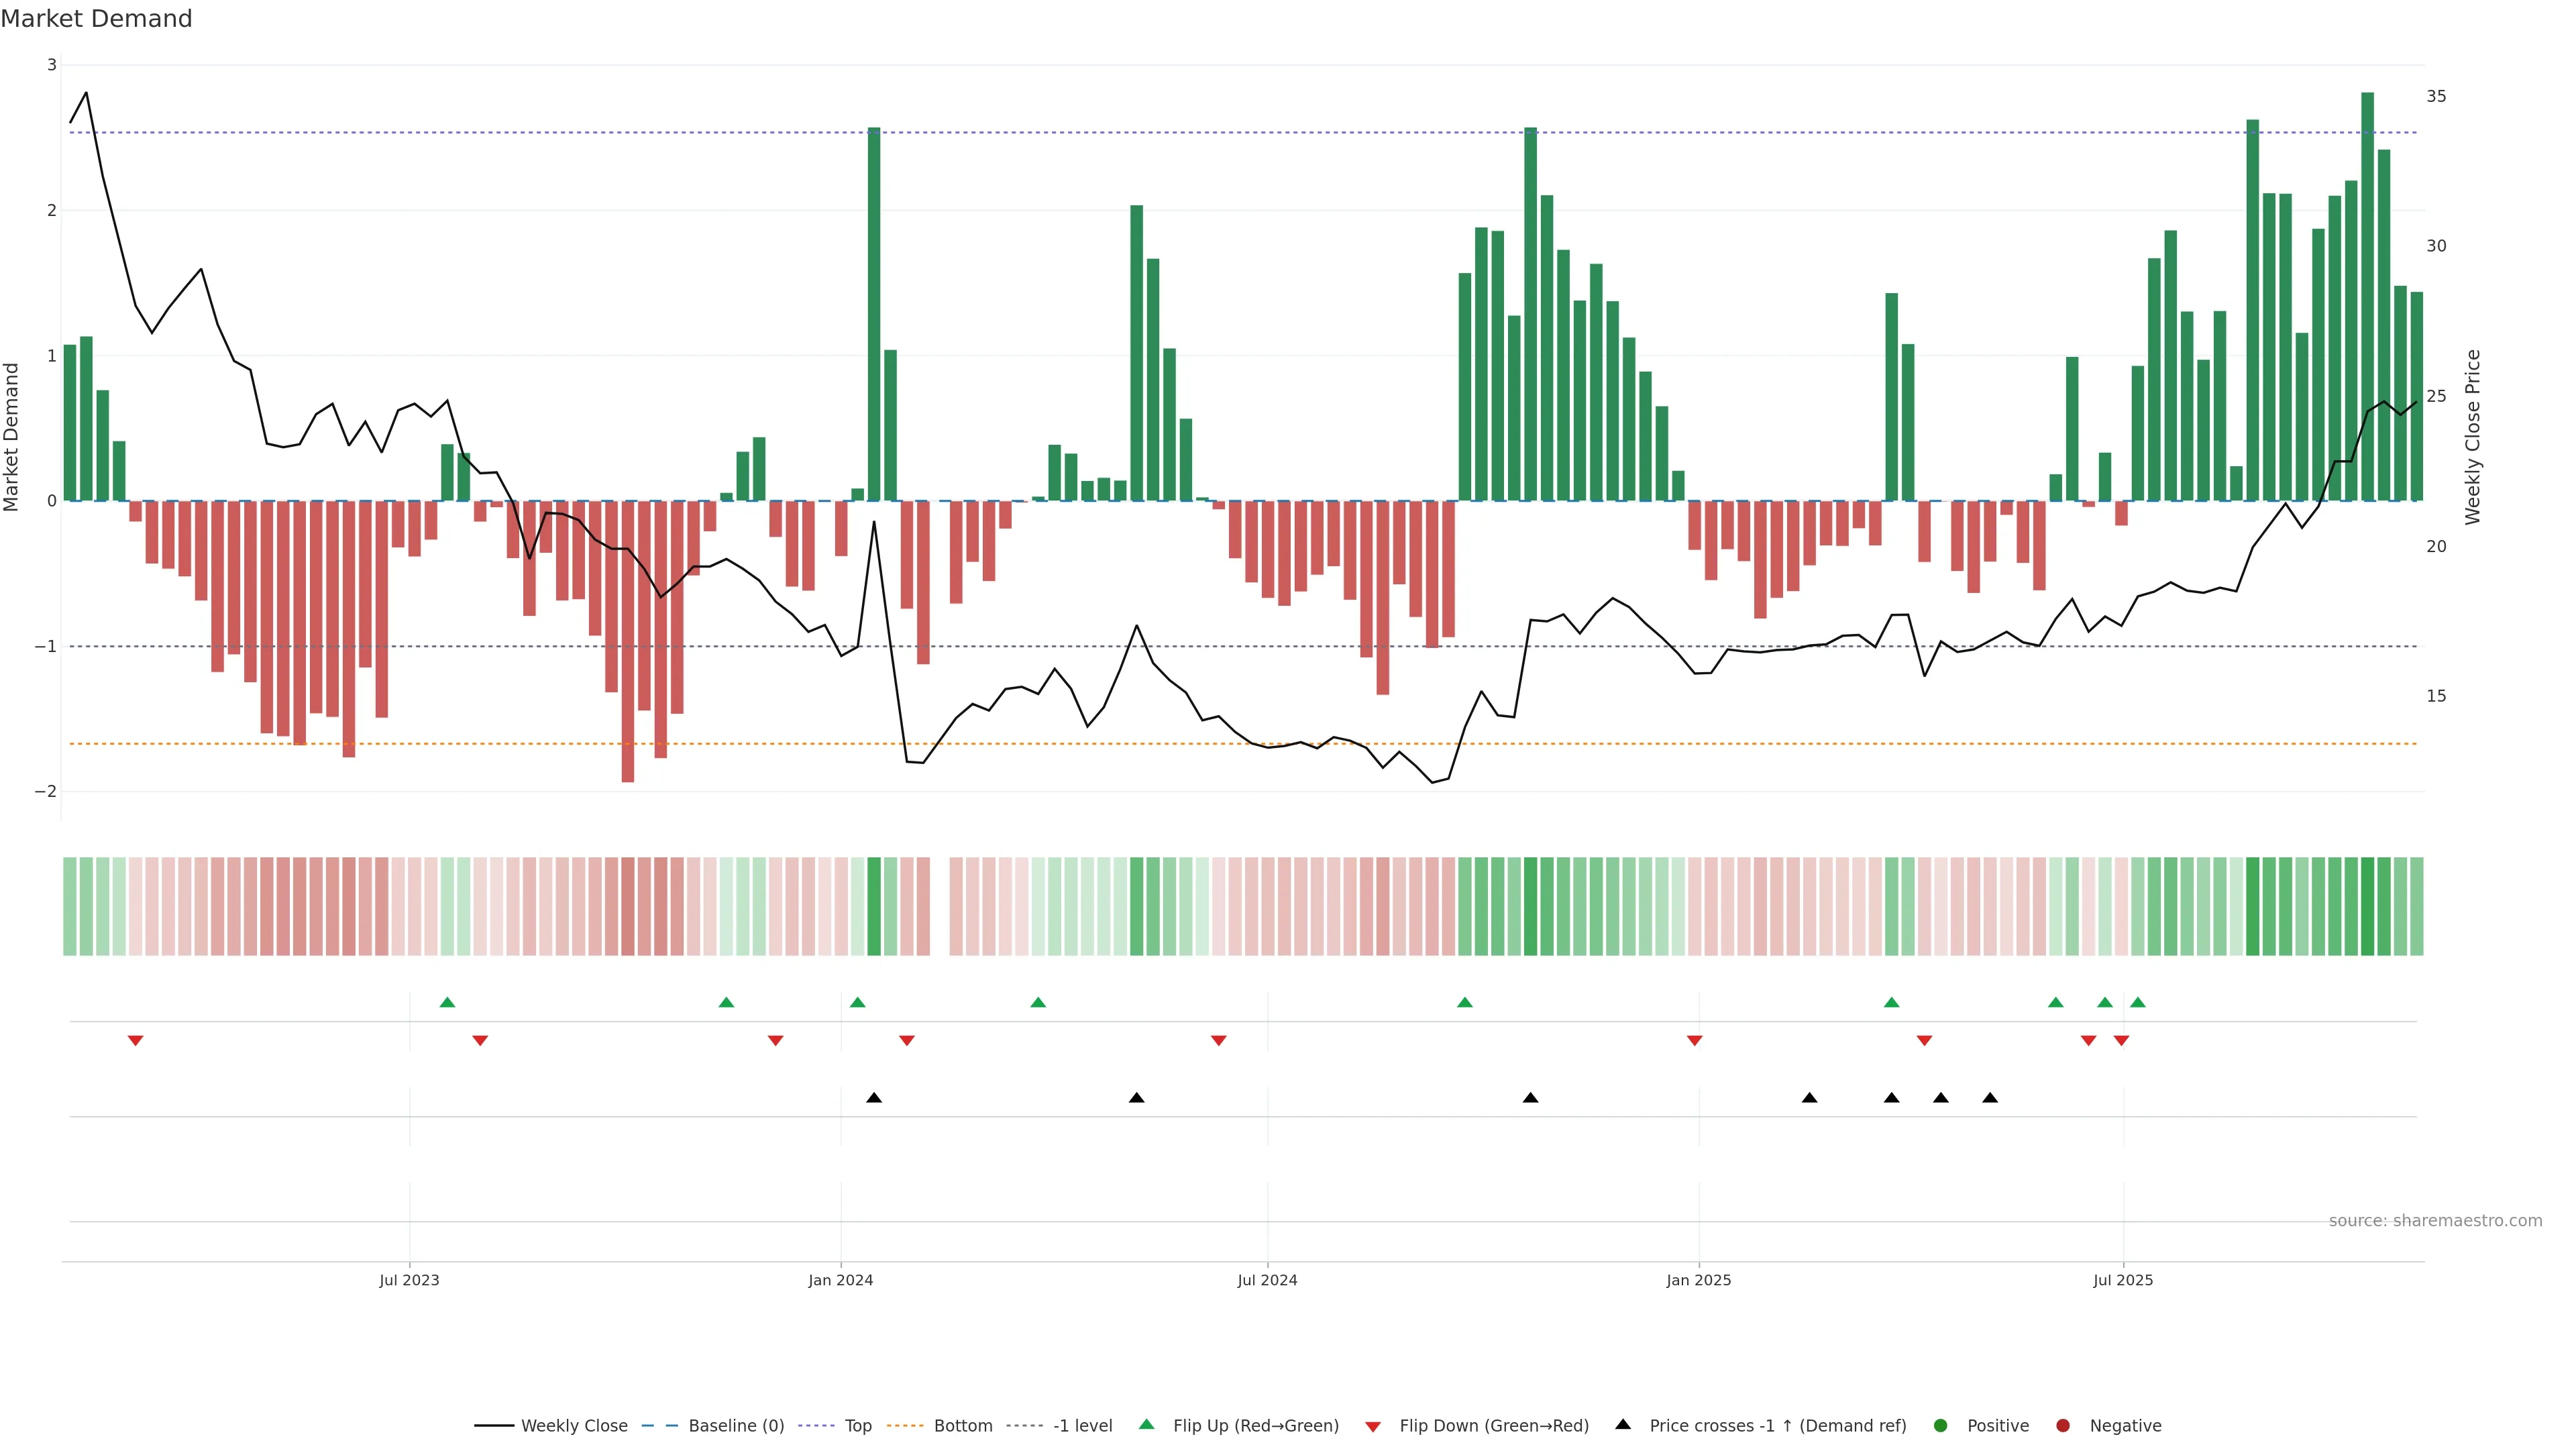Click Price crosses -1 black triangle legend icon
The width and height of the screenshot is (2576, 1449).
[x=1623, y=1424]
